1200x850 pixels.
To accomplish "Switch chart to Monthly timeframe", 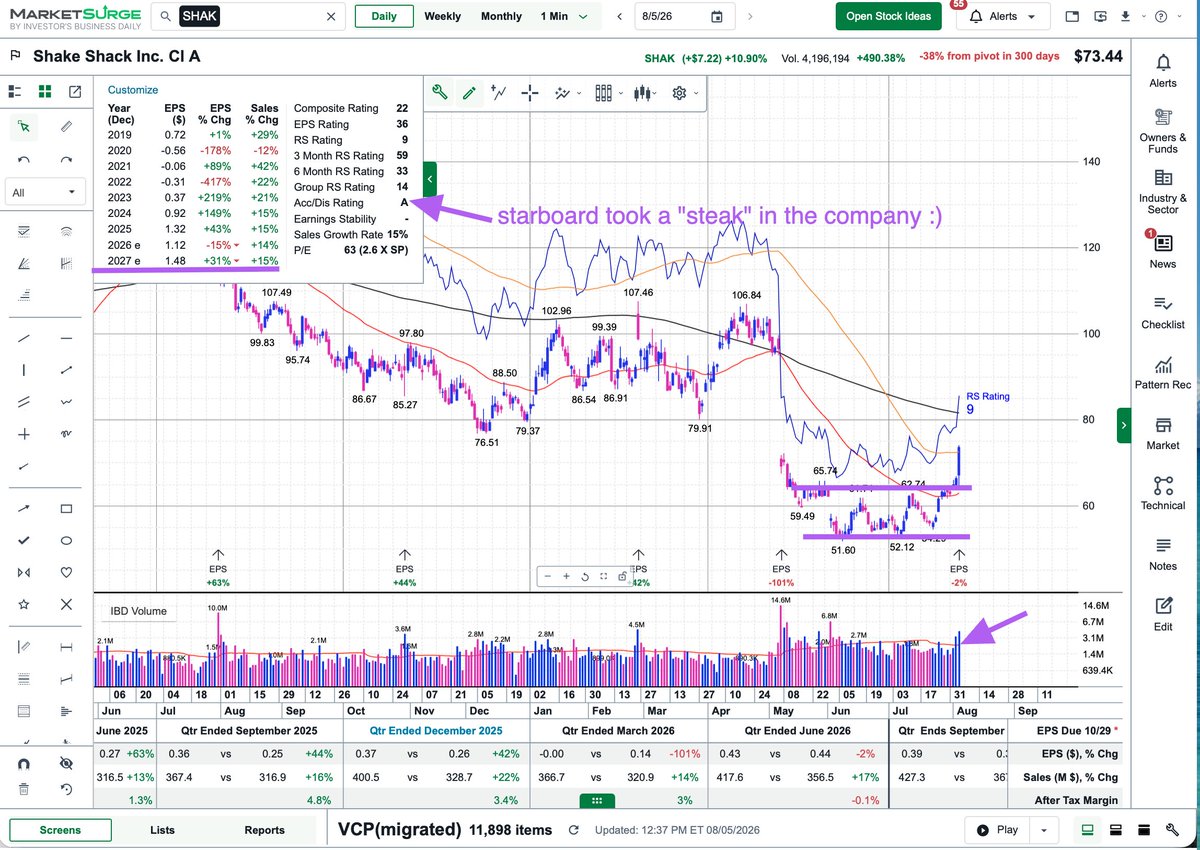I will pos(501,16).
